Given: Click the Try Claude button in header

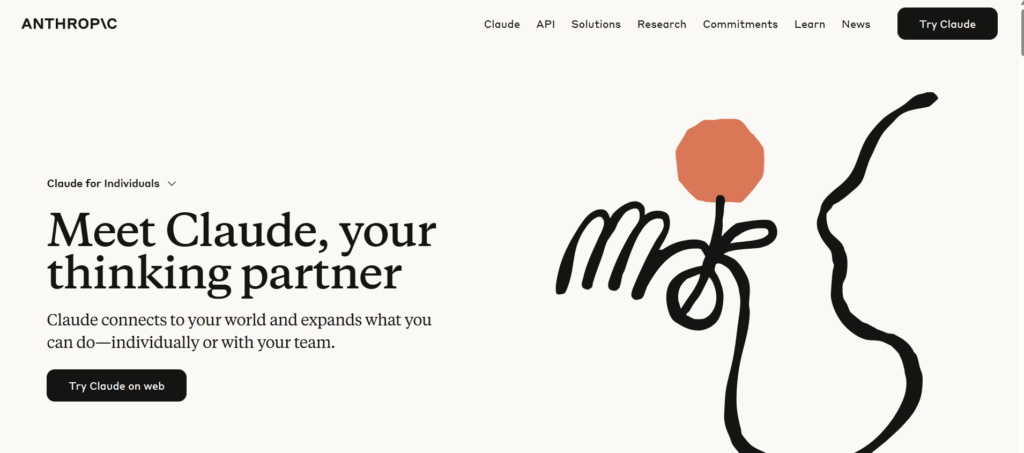Looking at the screenshot, I should click(947, 24).
